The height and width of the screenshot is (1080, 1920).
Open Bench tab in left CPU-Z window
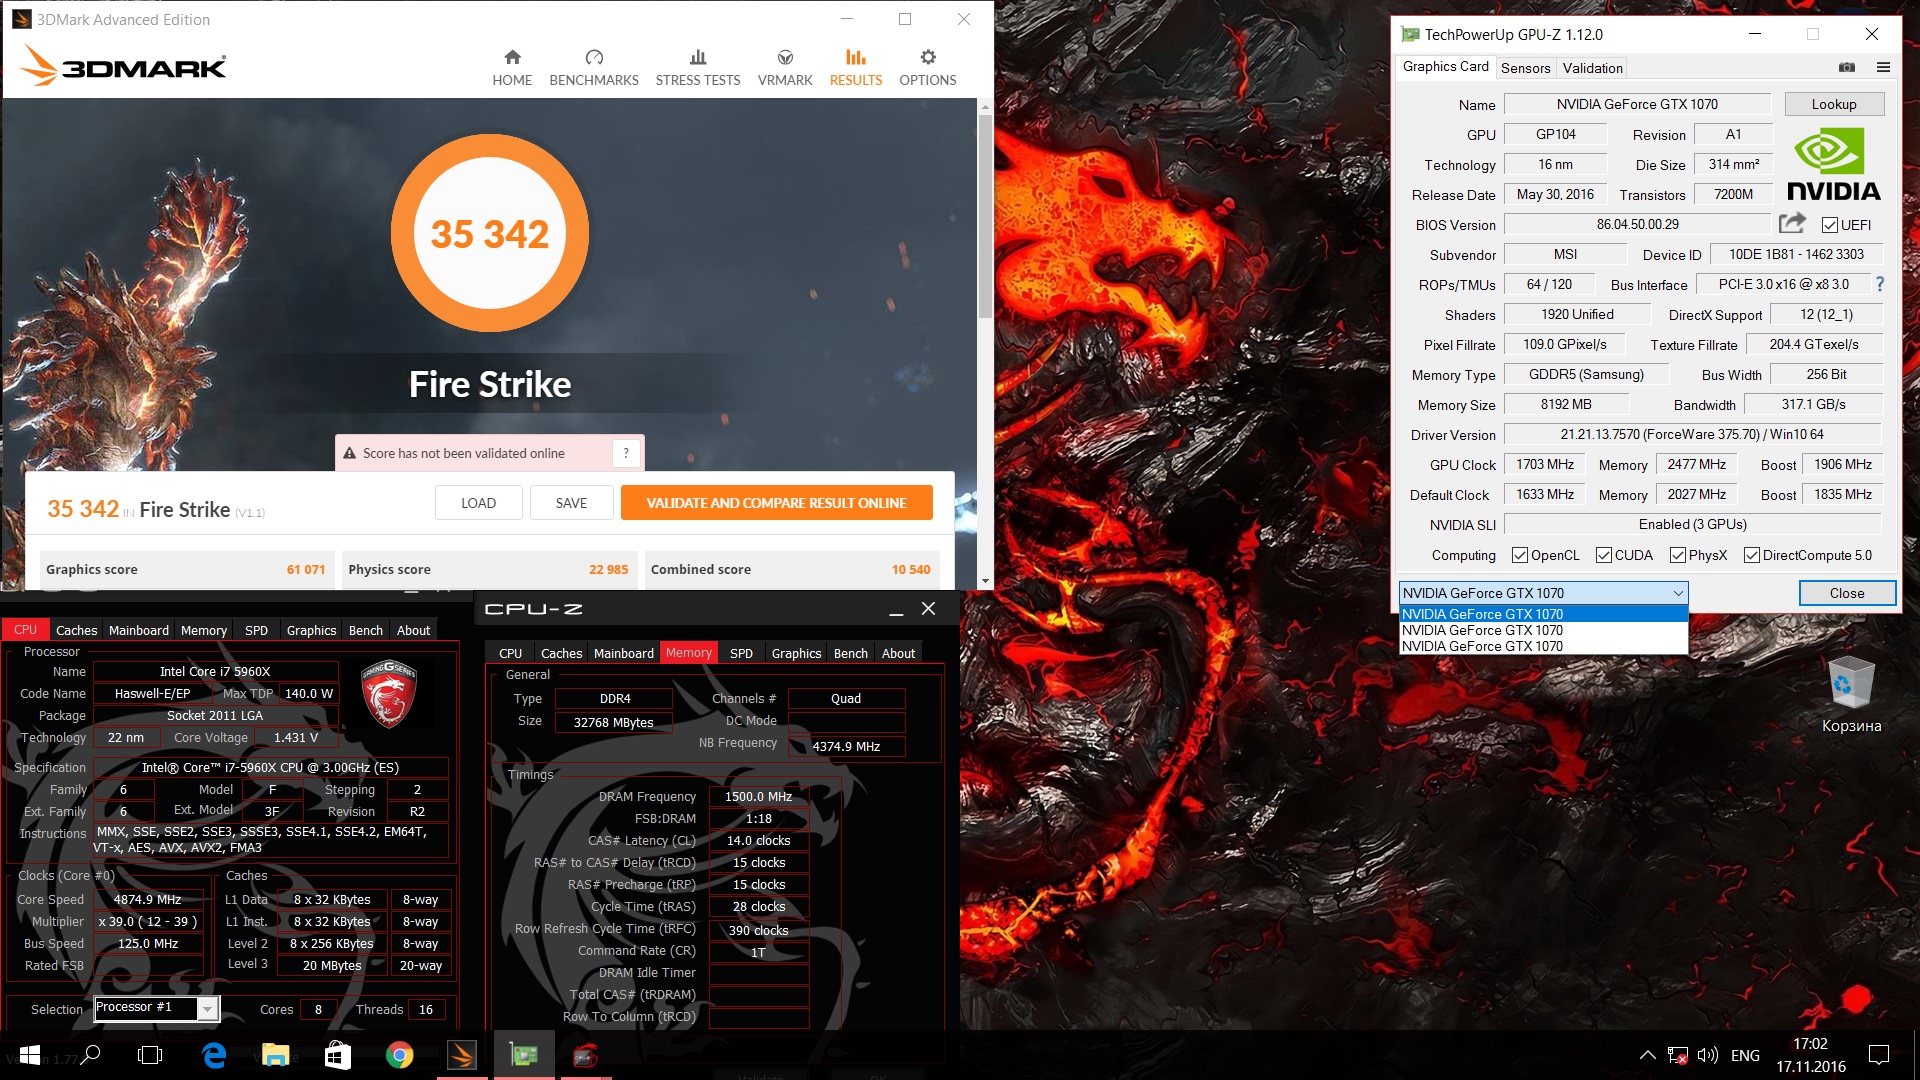(x=365, y=630)
